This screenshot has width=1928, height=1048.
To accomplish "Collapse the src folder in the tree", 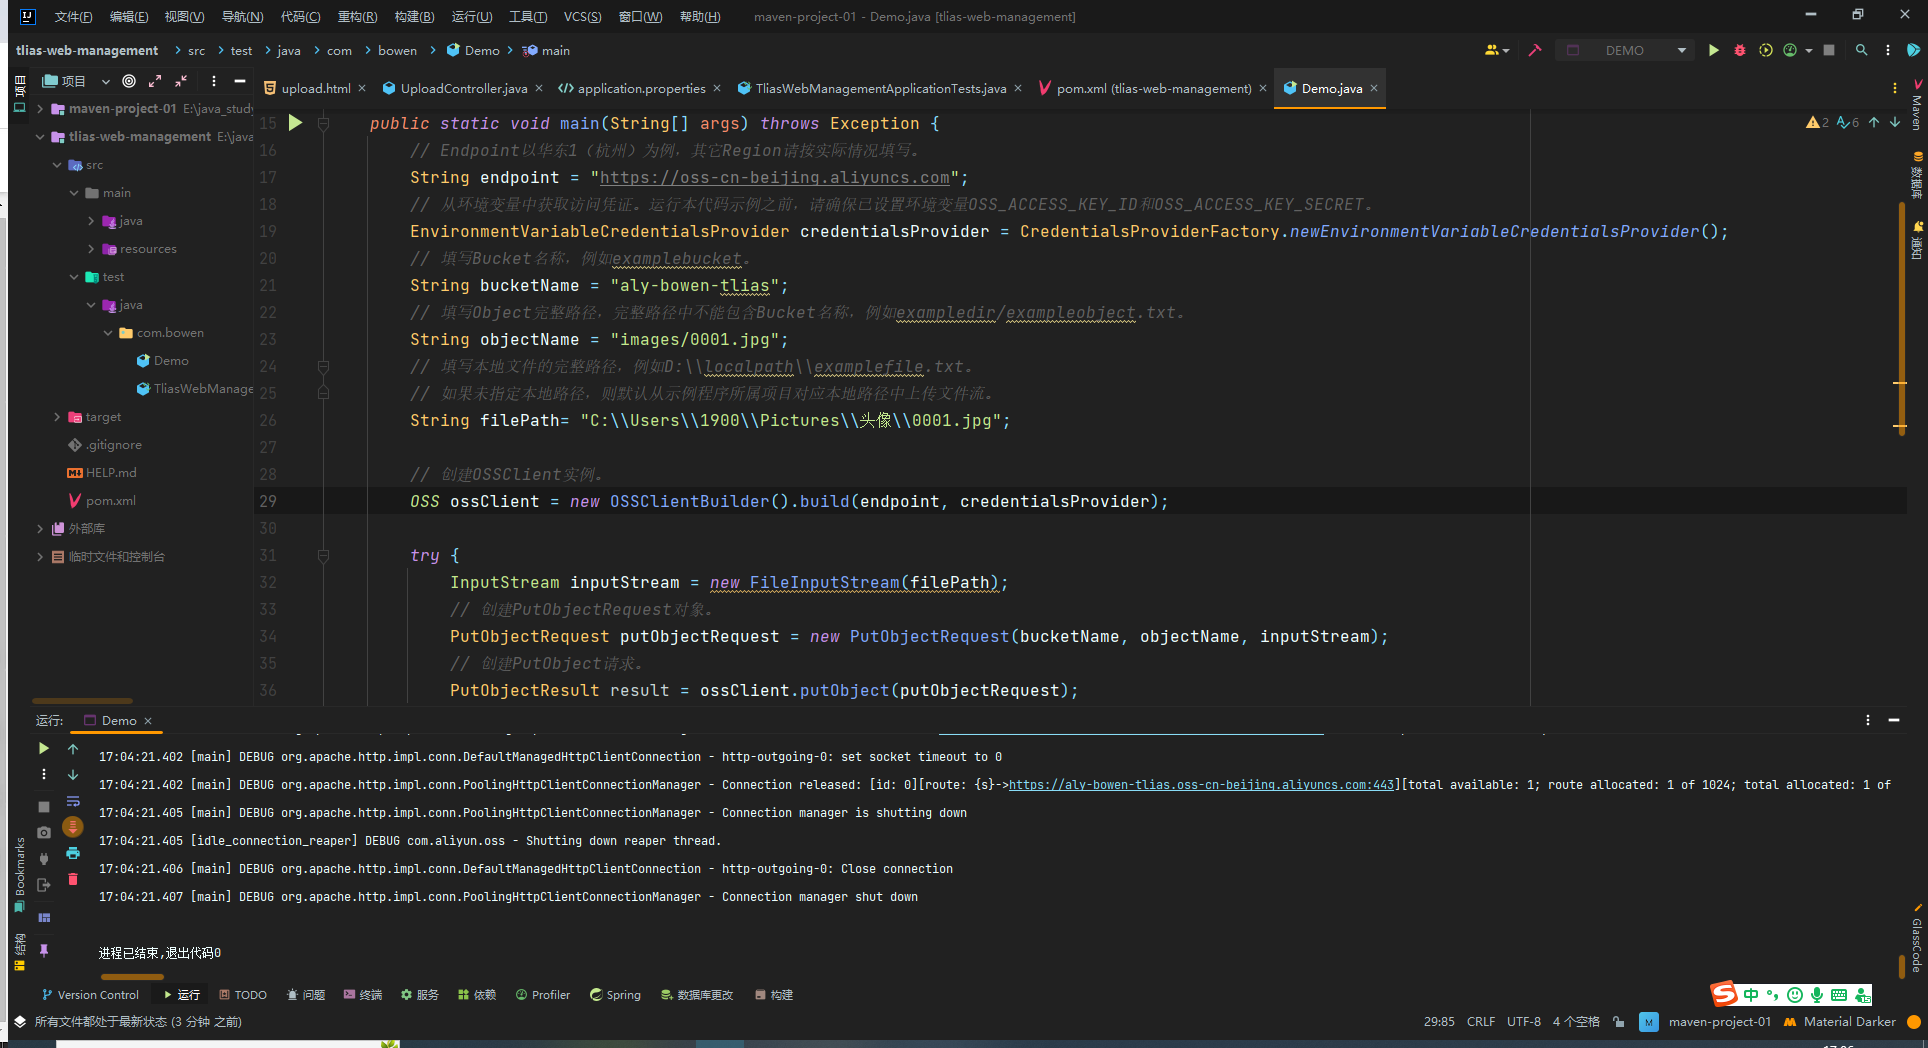I will tap(57, 165).
